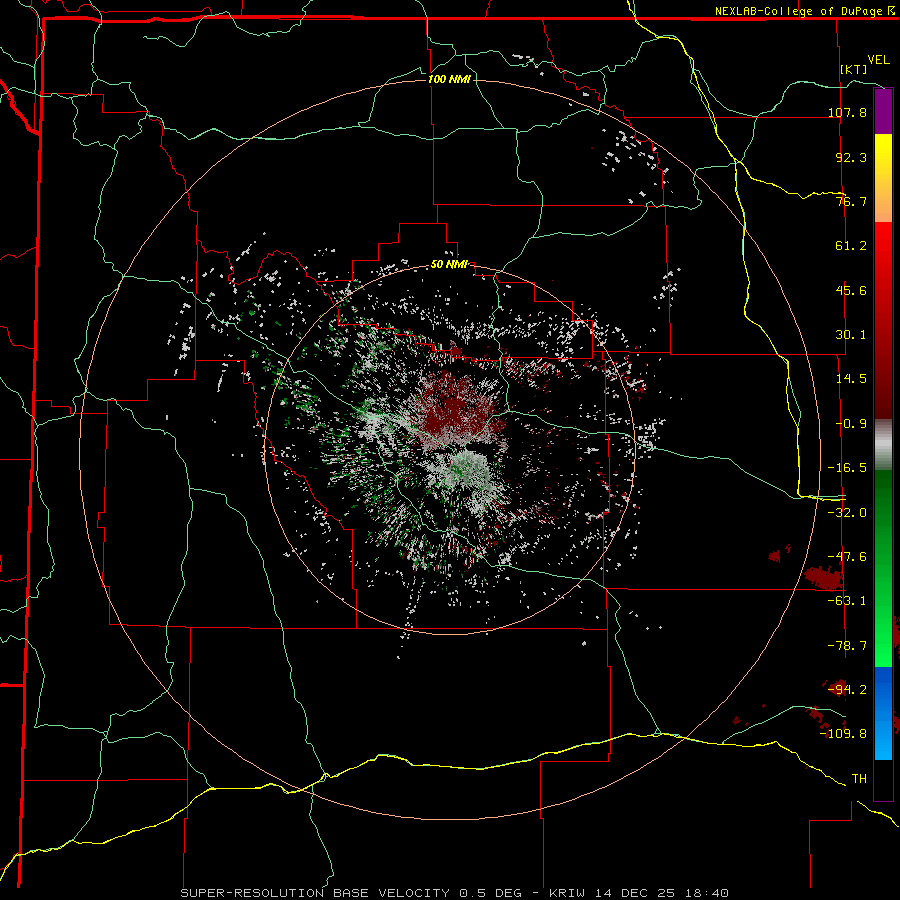Click the VEL legend title

tap(878, 60)
